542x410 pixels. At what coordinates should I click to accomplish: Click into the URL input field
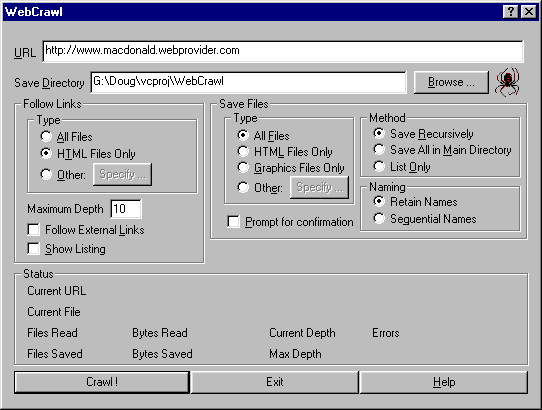pyautogui.click(x=283, y=51)
